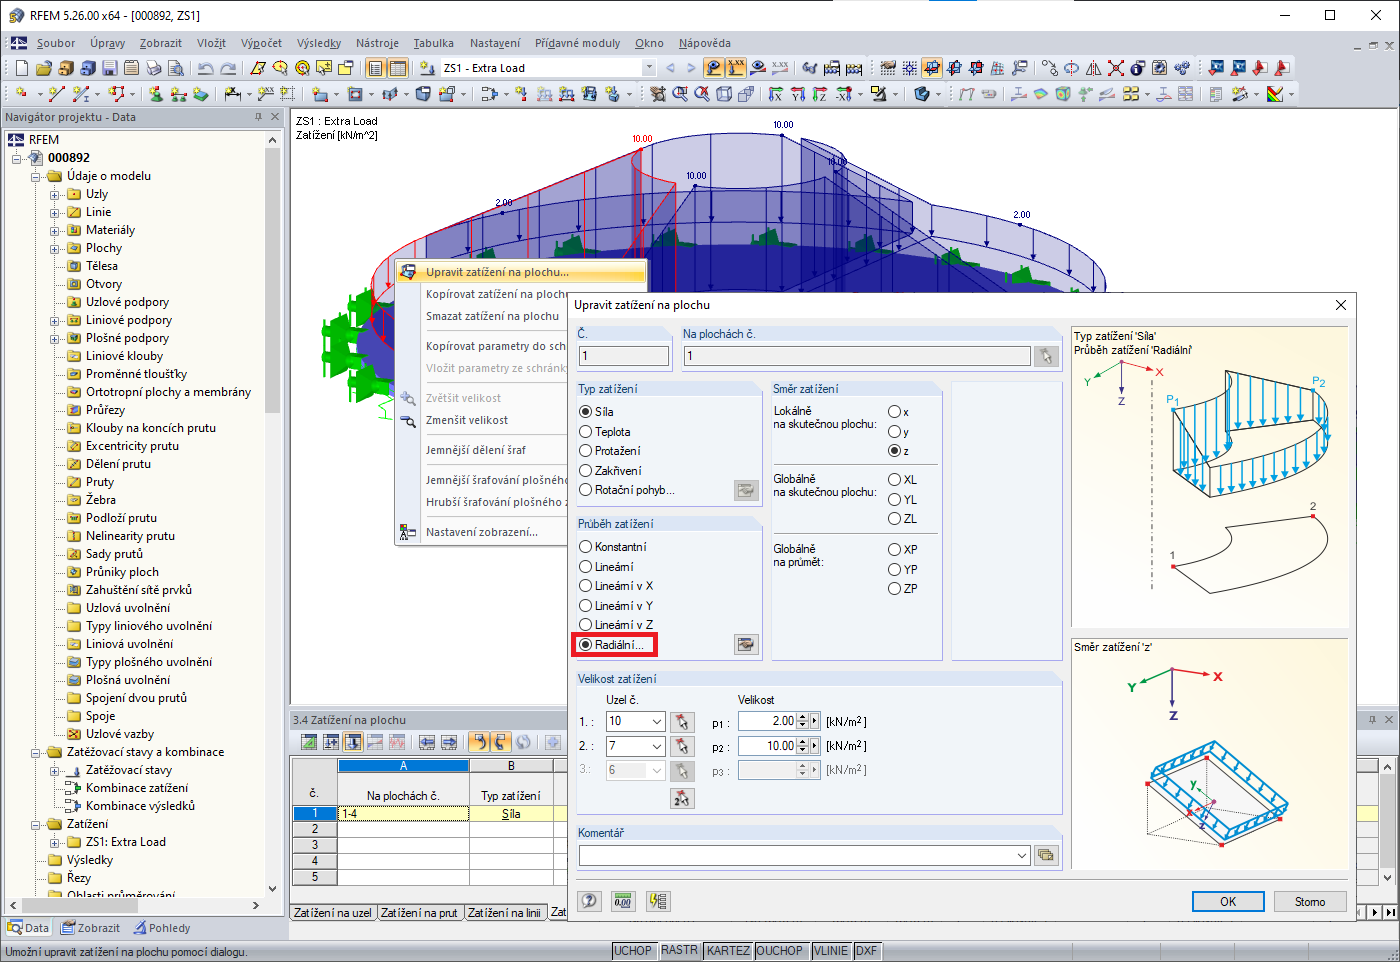The width and height of the screenshot is (1400, 962).
Task: Choose Lineární v Z distribution
Action: (616, 625)
